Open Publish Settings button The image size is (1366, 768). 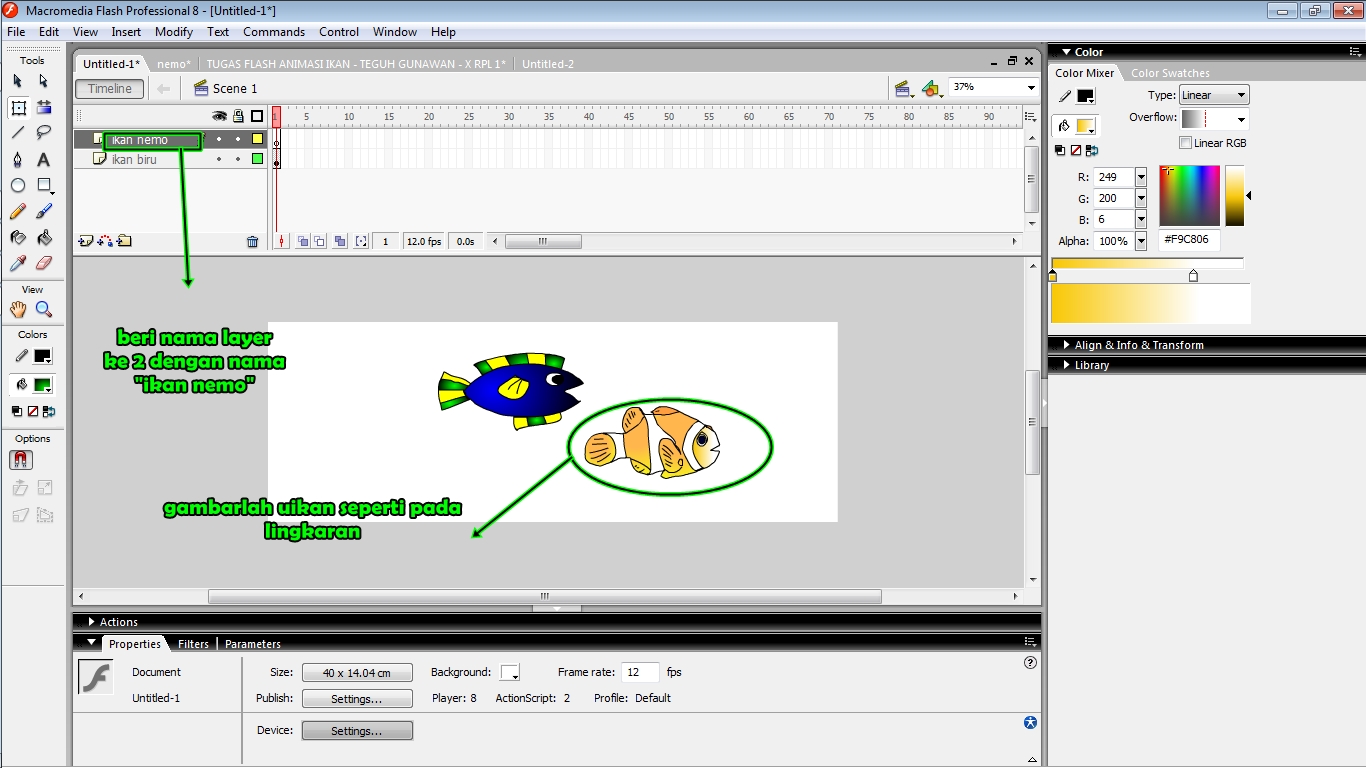click(357, 699)
